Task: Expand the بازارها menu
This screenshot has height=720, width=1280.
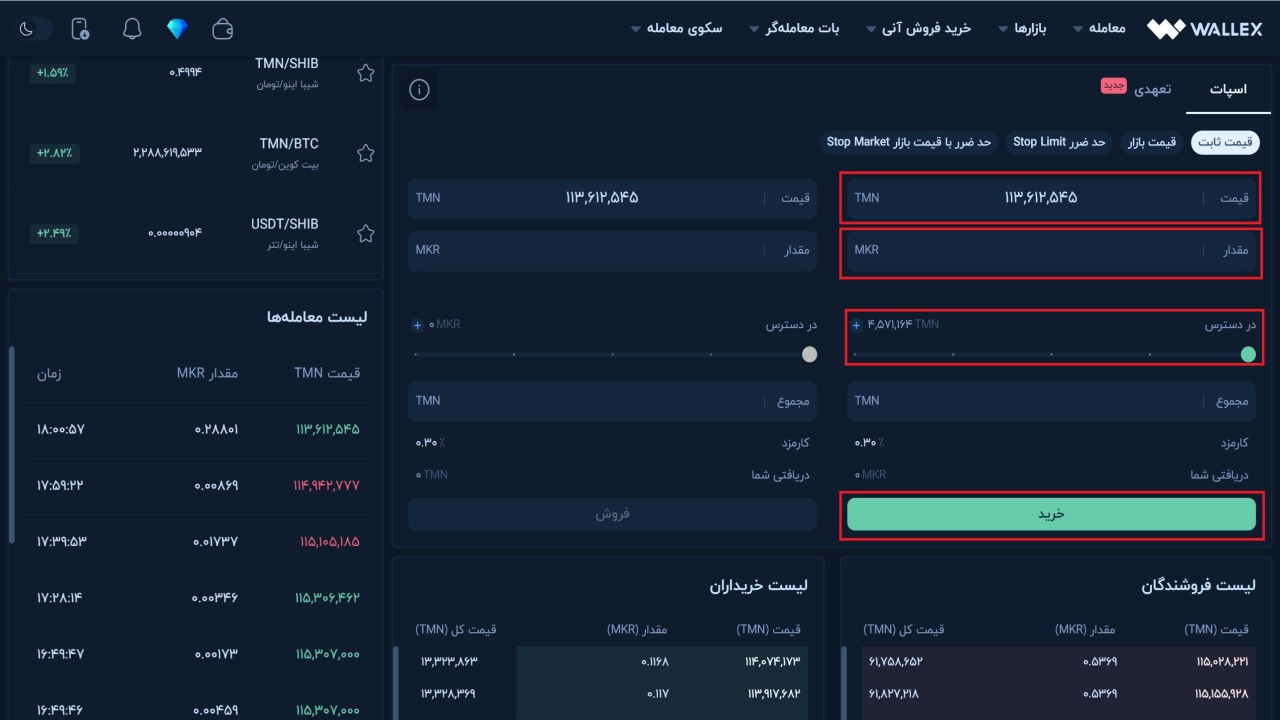Action: pos(1022,28)
